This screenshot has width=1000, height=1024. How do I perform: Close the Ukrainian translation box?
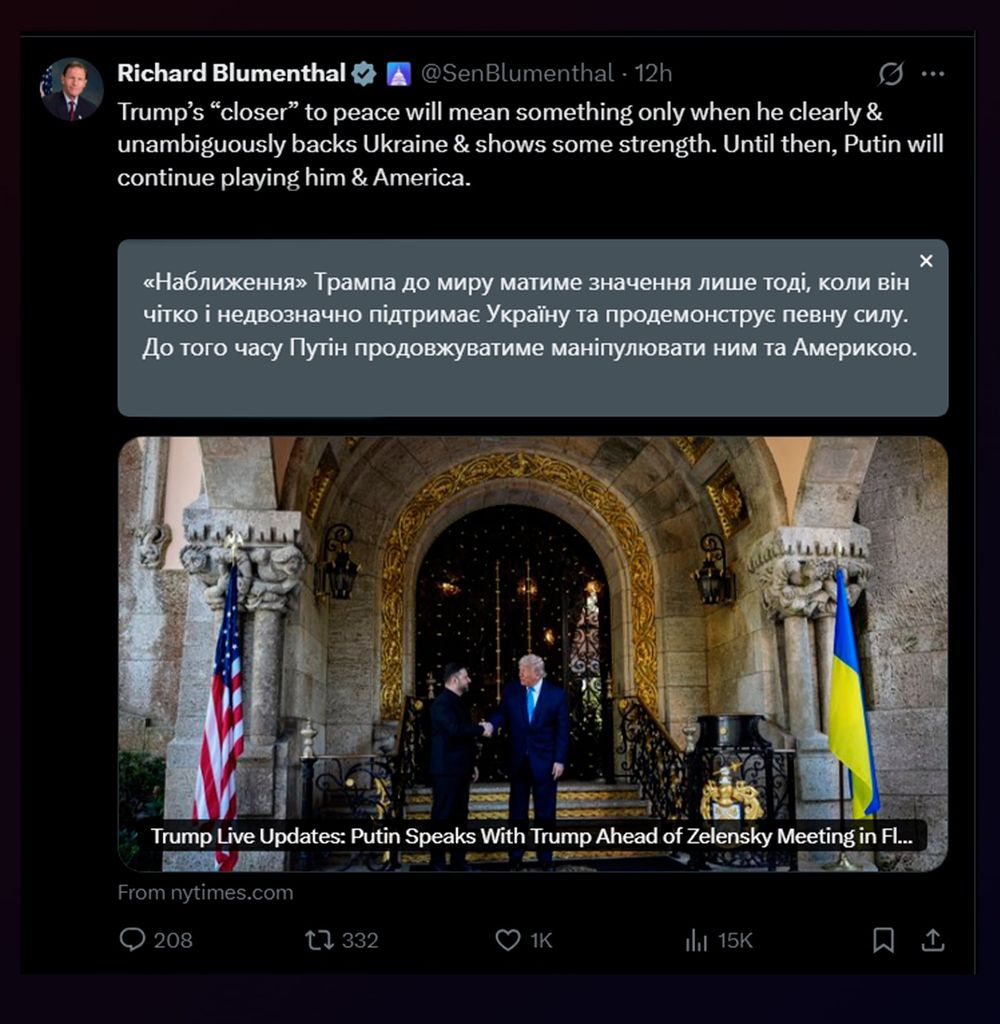926,261
